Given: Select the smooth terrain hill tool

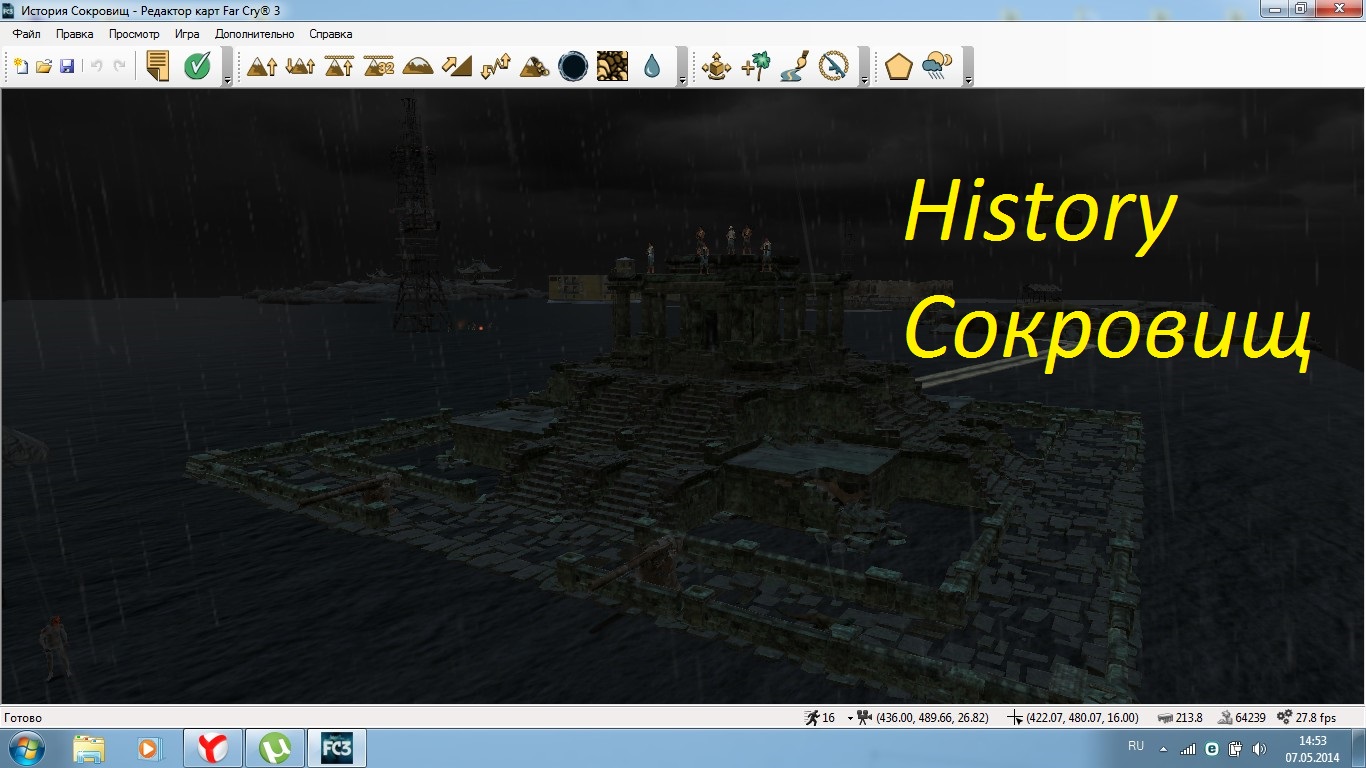Looking at the screenshot, I should click(417, 66).
